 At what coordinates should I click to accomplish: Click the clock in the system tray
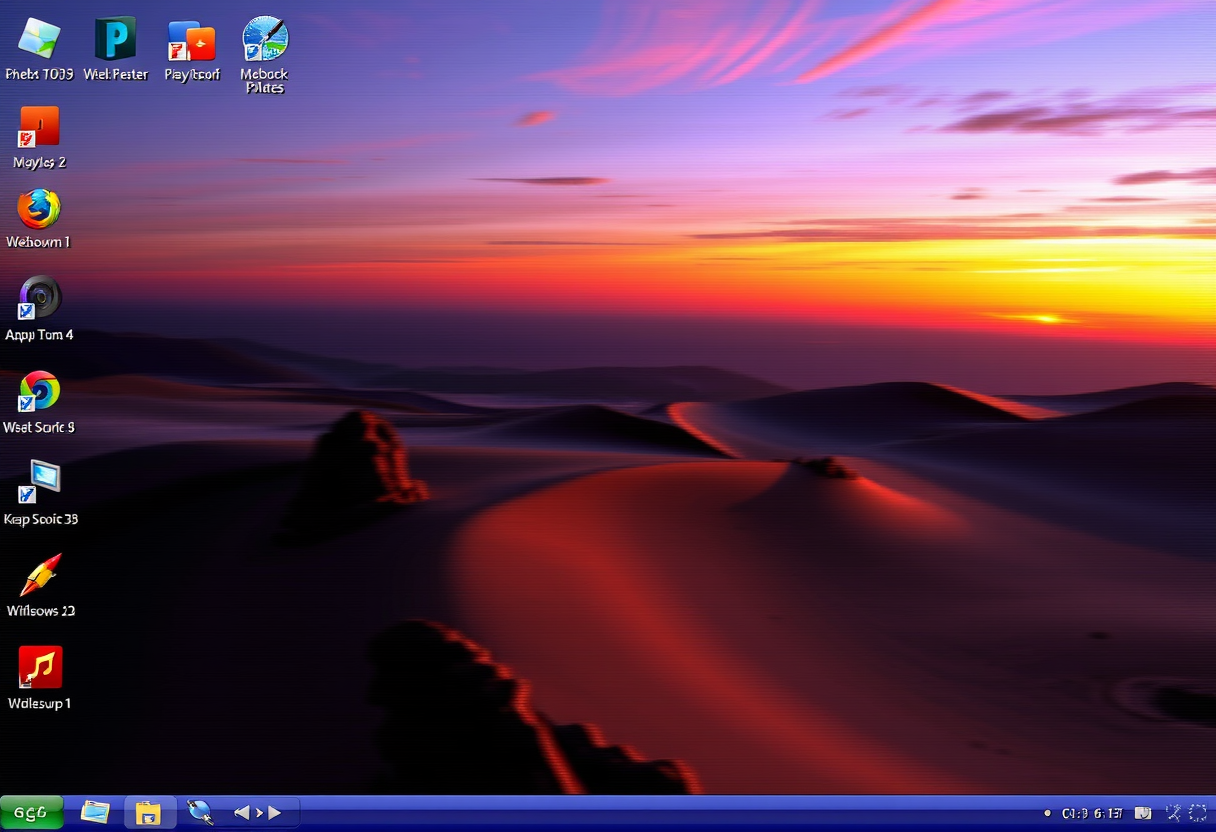(x=1092, y=814)
